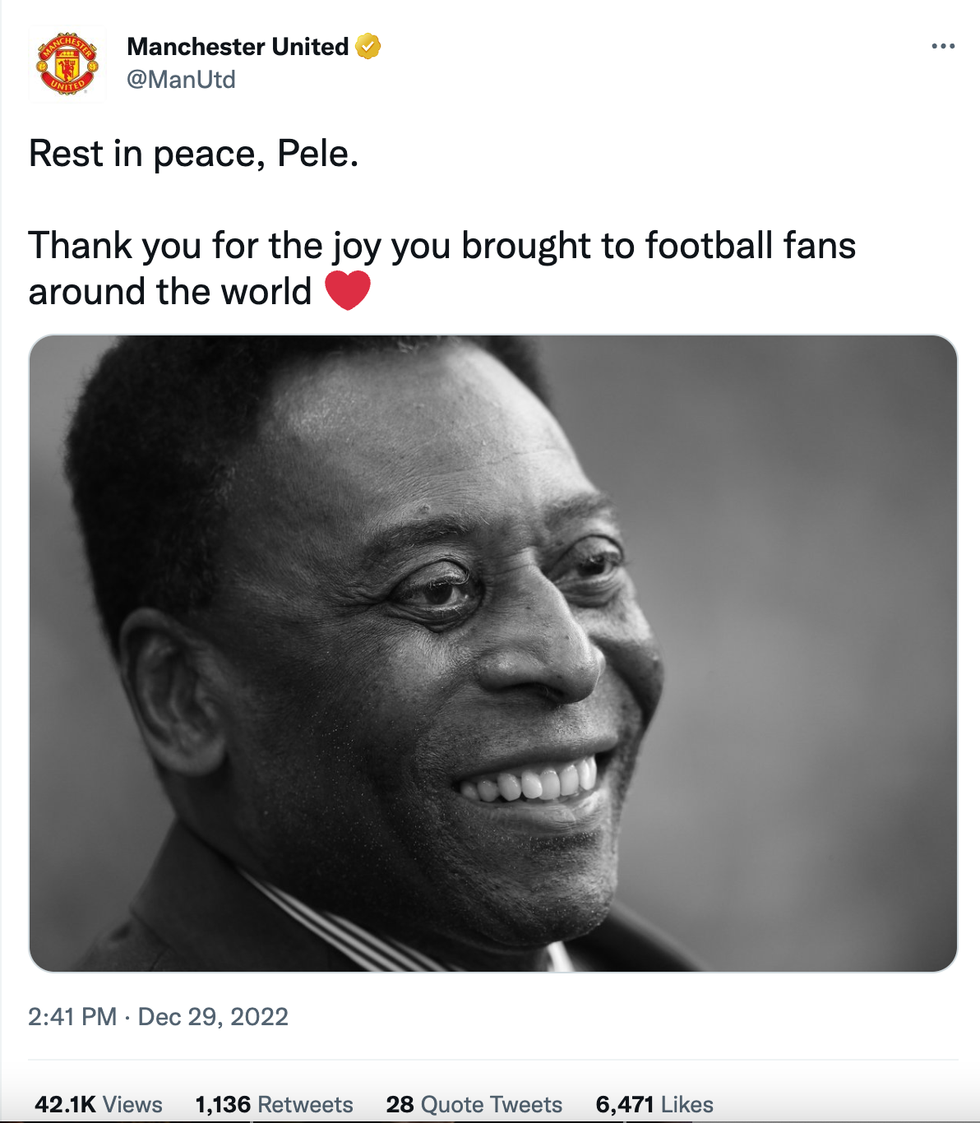
Task: Click the 2:41 PM timestamp
Action: pyautogui.click(x=72, y=1017)
